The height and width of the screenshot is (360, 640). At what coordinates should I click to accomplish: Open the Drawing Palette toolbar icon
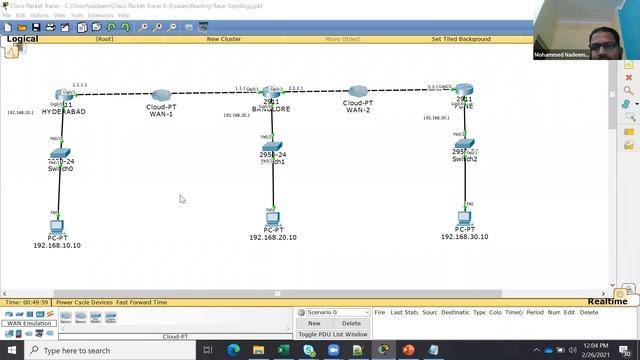[x=189, y=27]
